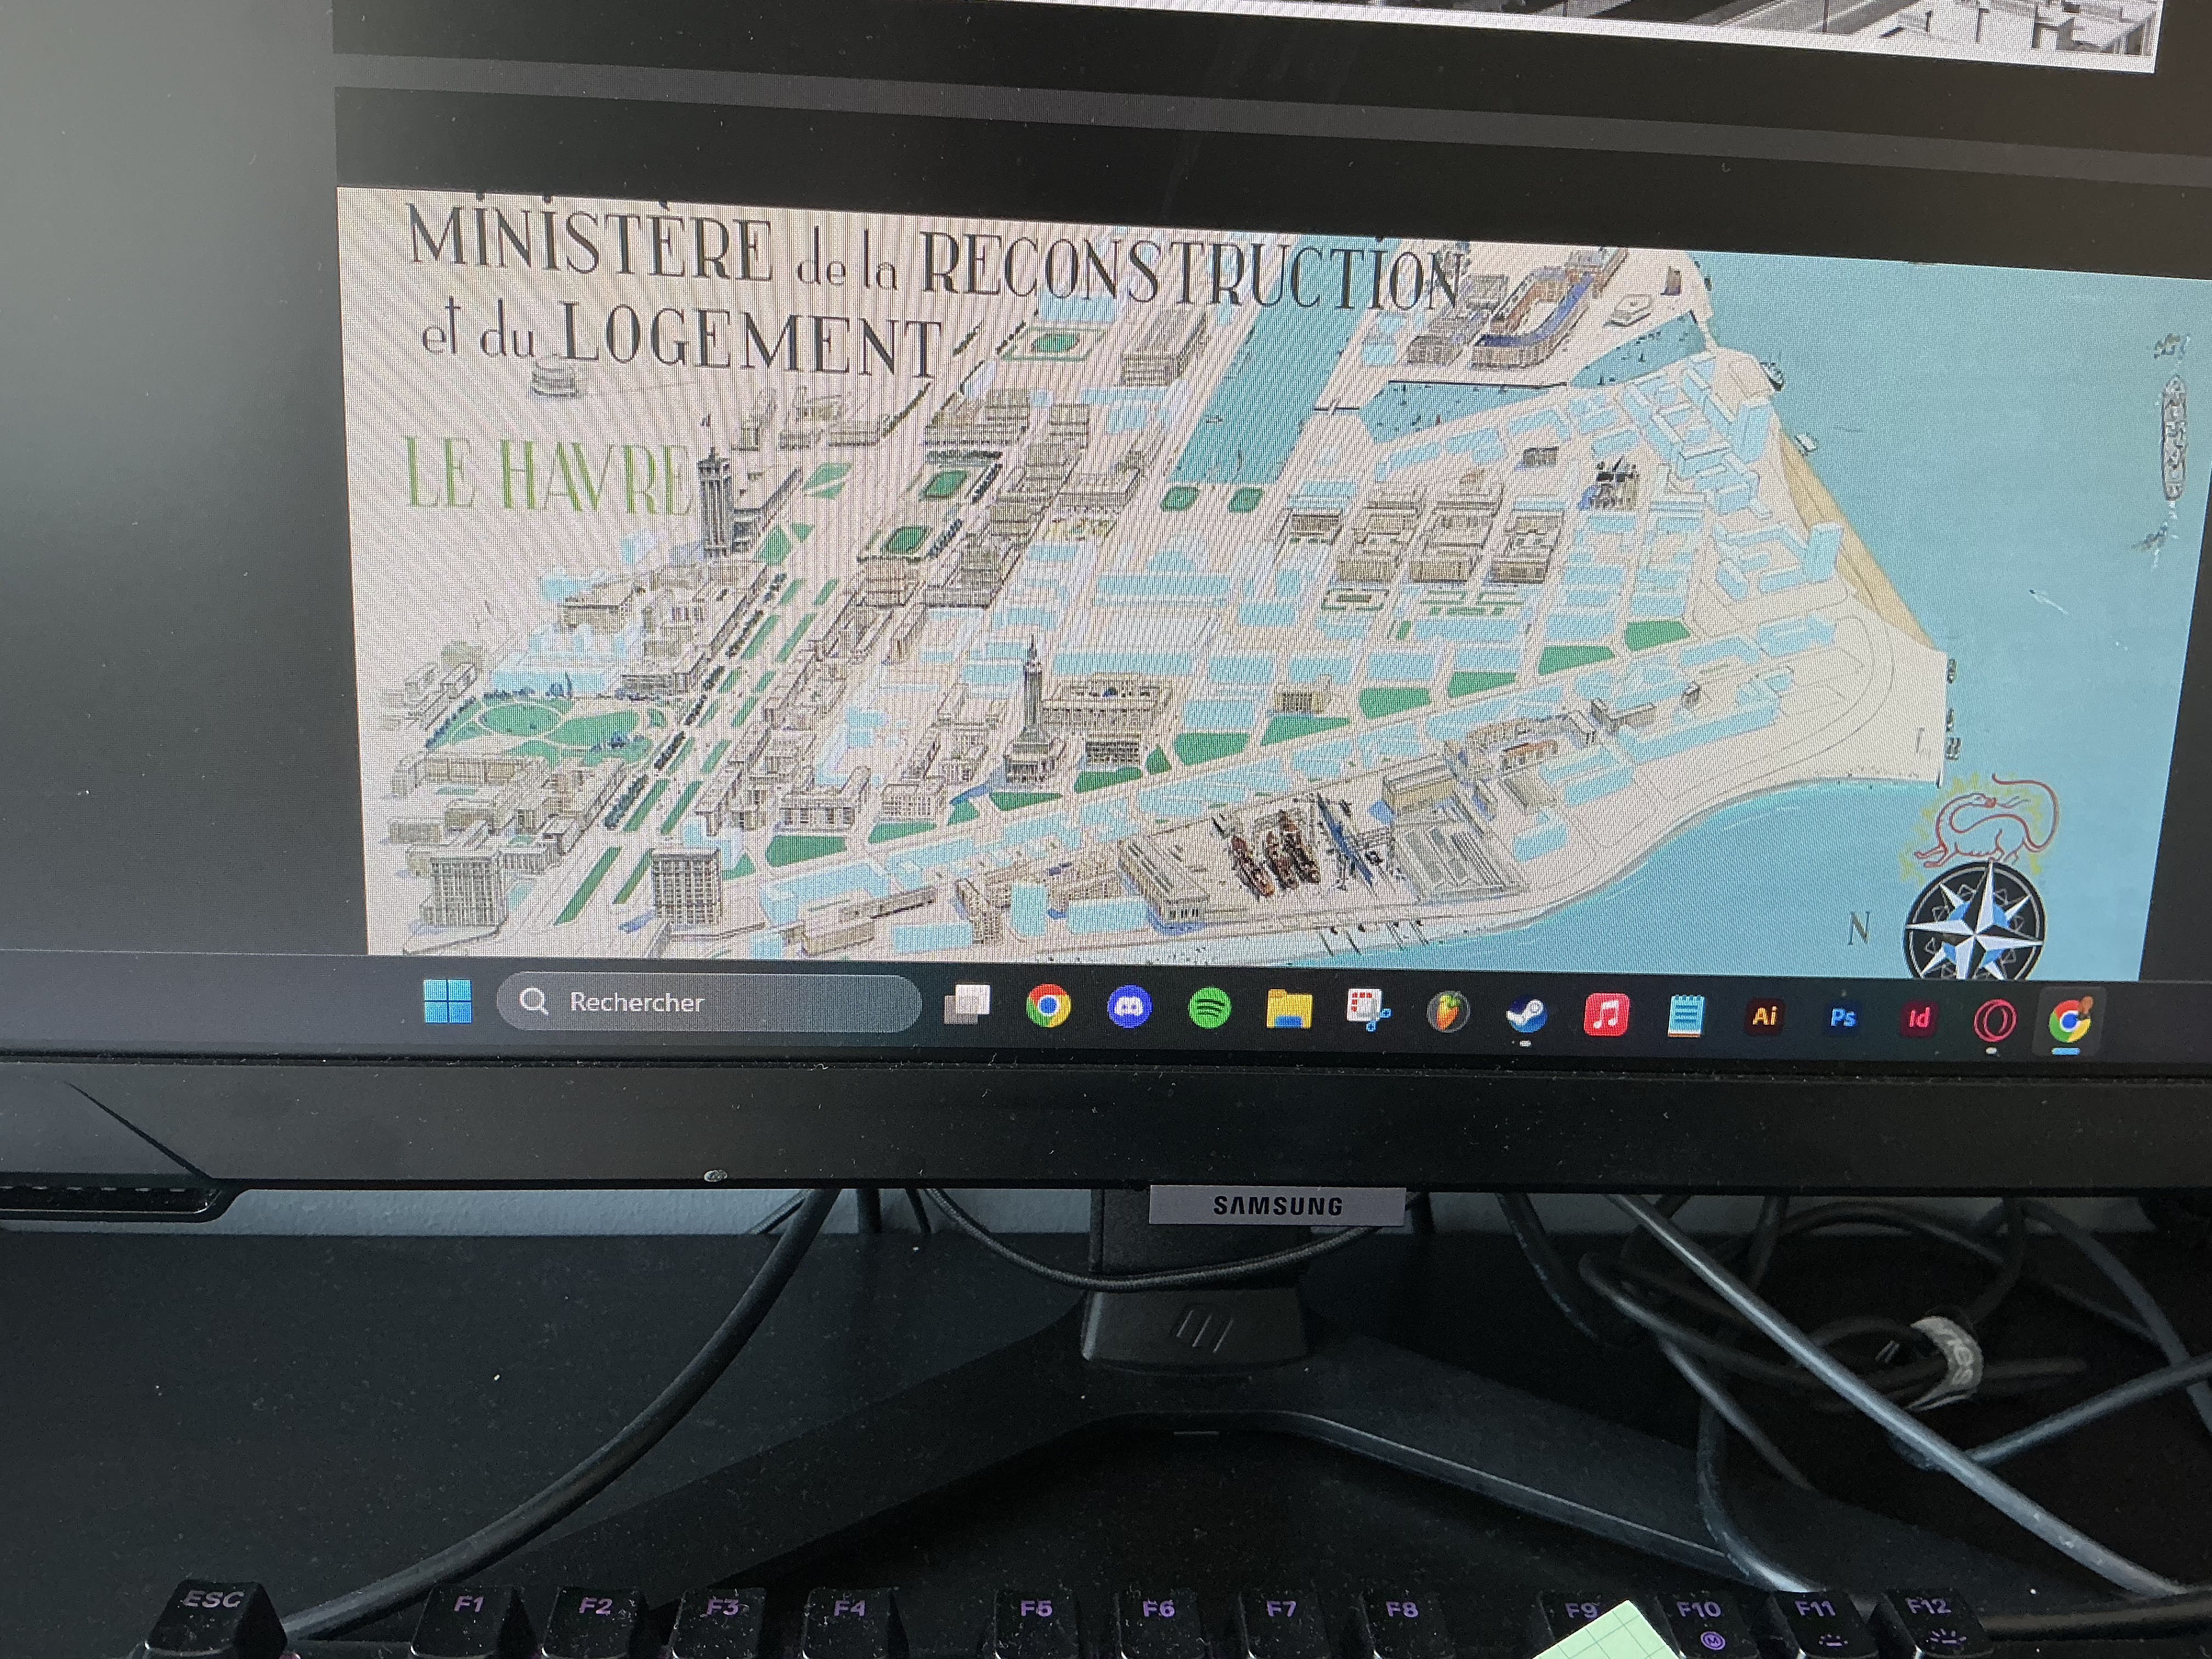
Task: Launch Google Chrome from the taskbar
Action: (x=1048, y=1006)
